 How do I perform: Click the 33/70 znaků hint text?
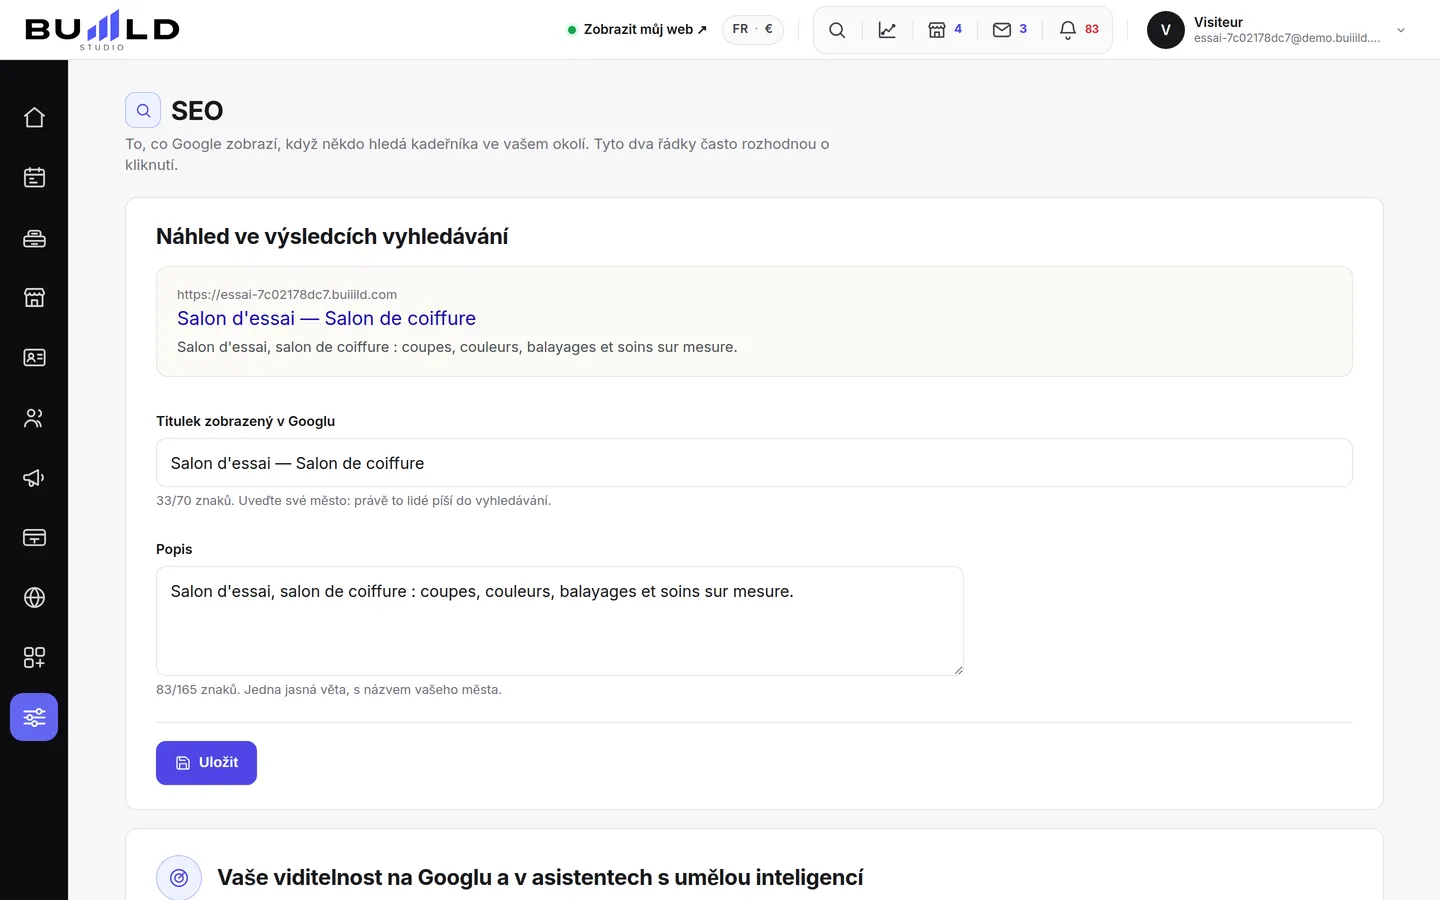(353, 500)
